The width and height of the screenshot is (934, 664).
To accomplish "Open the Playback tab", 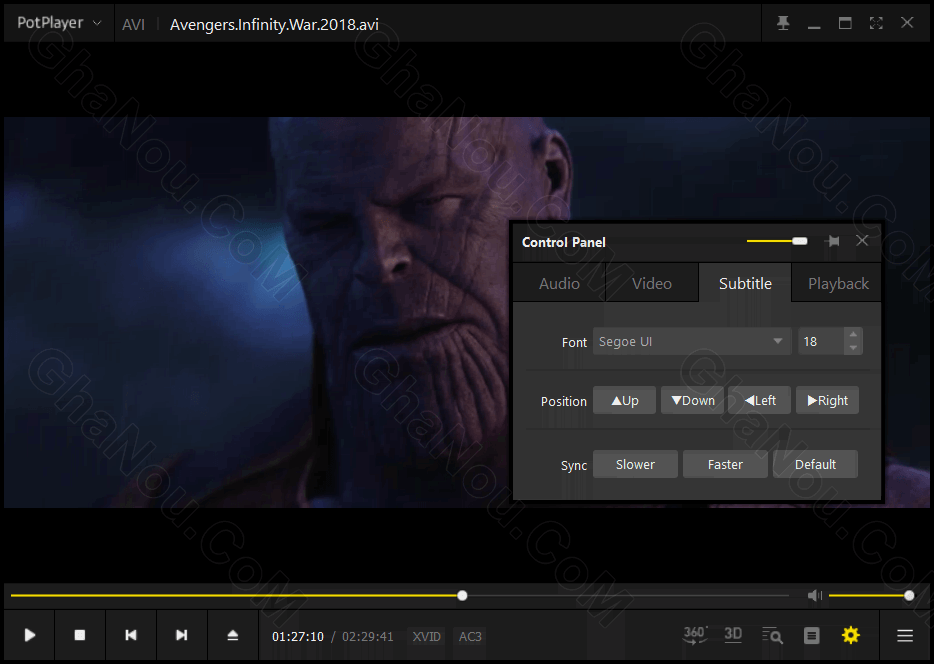I will (838, 283).
